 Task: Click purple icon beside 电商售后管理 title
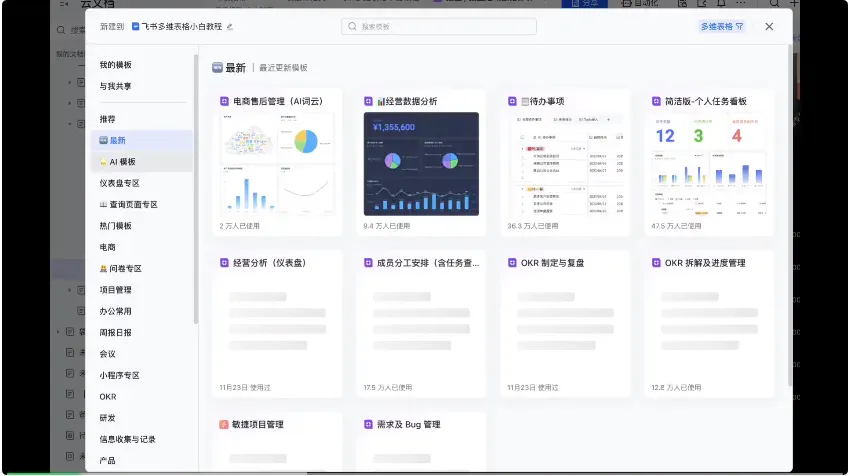coord(224,101)
